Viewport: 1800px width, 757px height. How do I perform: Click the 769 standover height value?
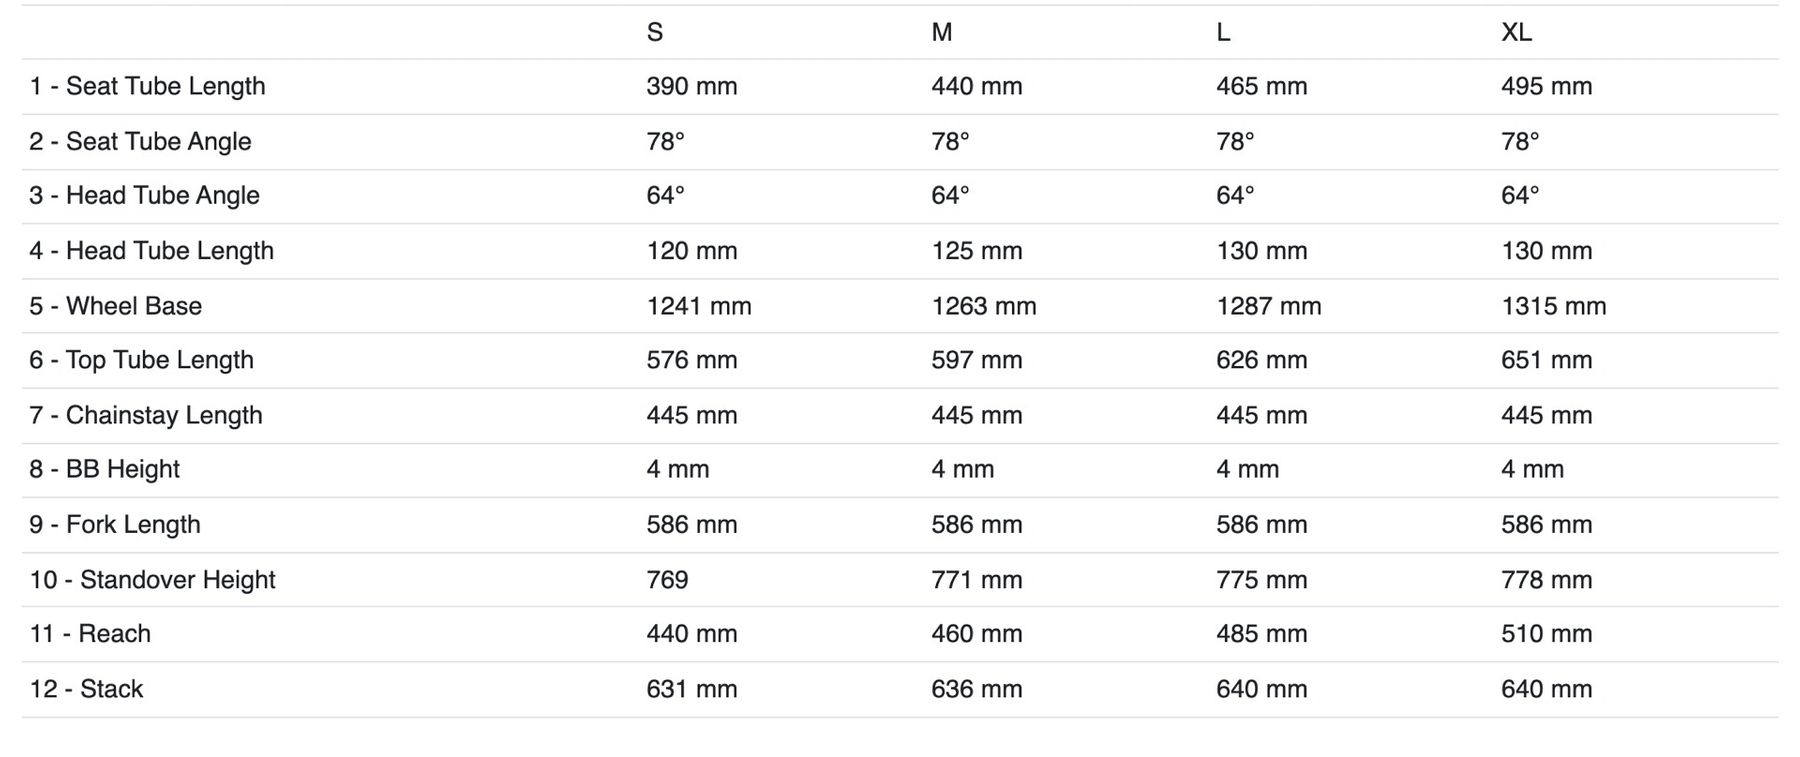pos(667,580)
